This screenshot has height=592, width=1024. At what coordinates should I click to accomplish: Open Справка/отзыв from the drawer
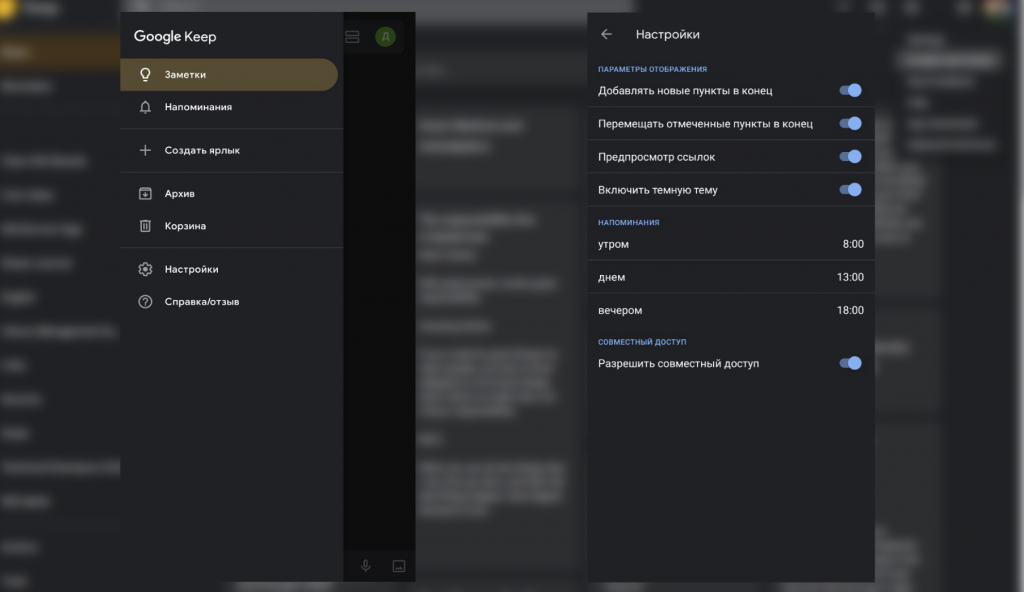[232, 302]
